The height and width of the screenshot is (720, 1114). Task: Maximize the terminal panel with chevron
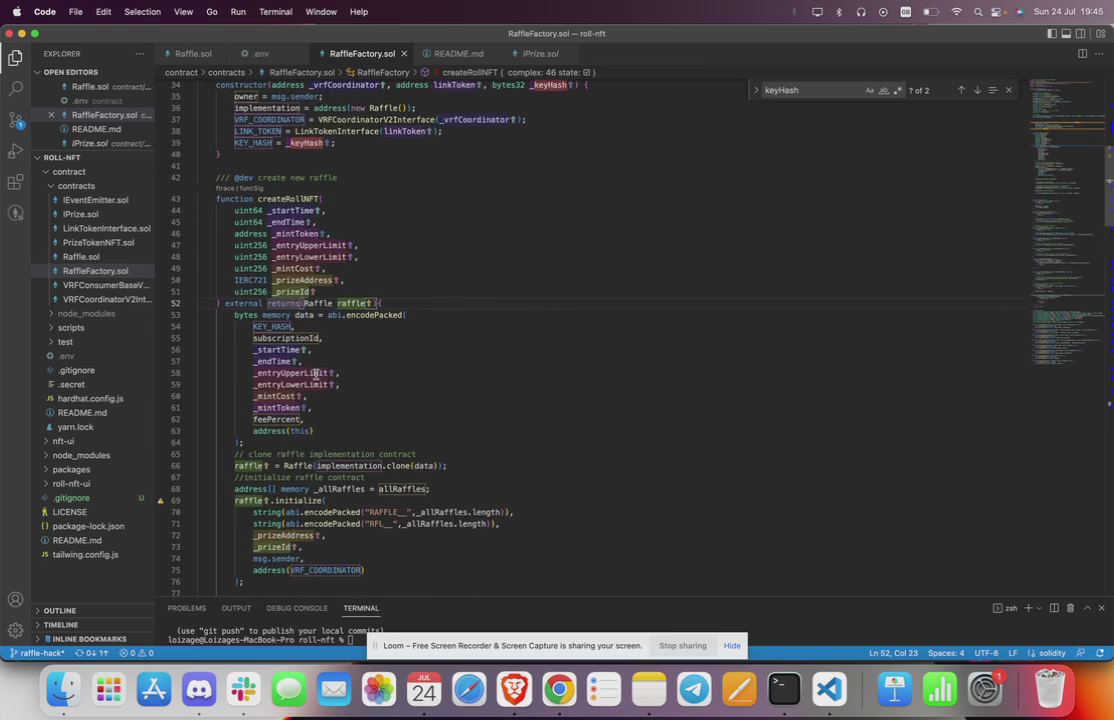[x=1087, y=608]
